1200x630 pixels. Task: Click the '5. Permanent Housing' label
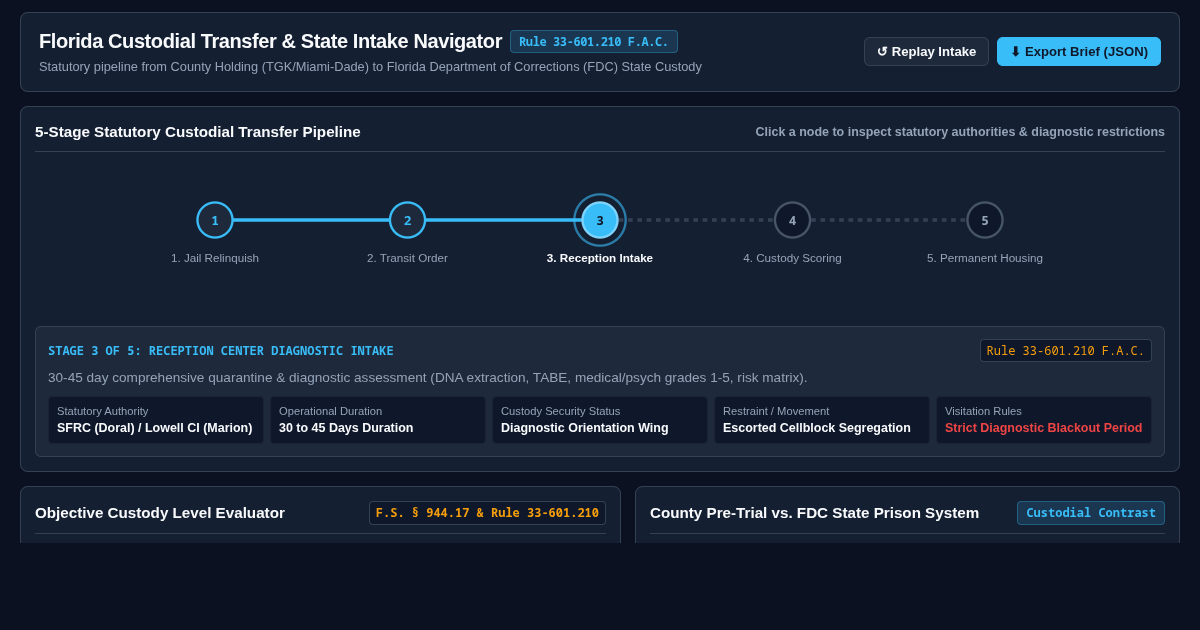[x=985, y=258]
